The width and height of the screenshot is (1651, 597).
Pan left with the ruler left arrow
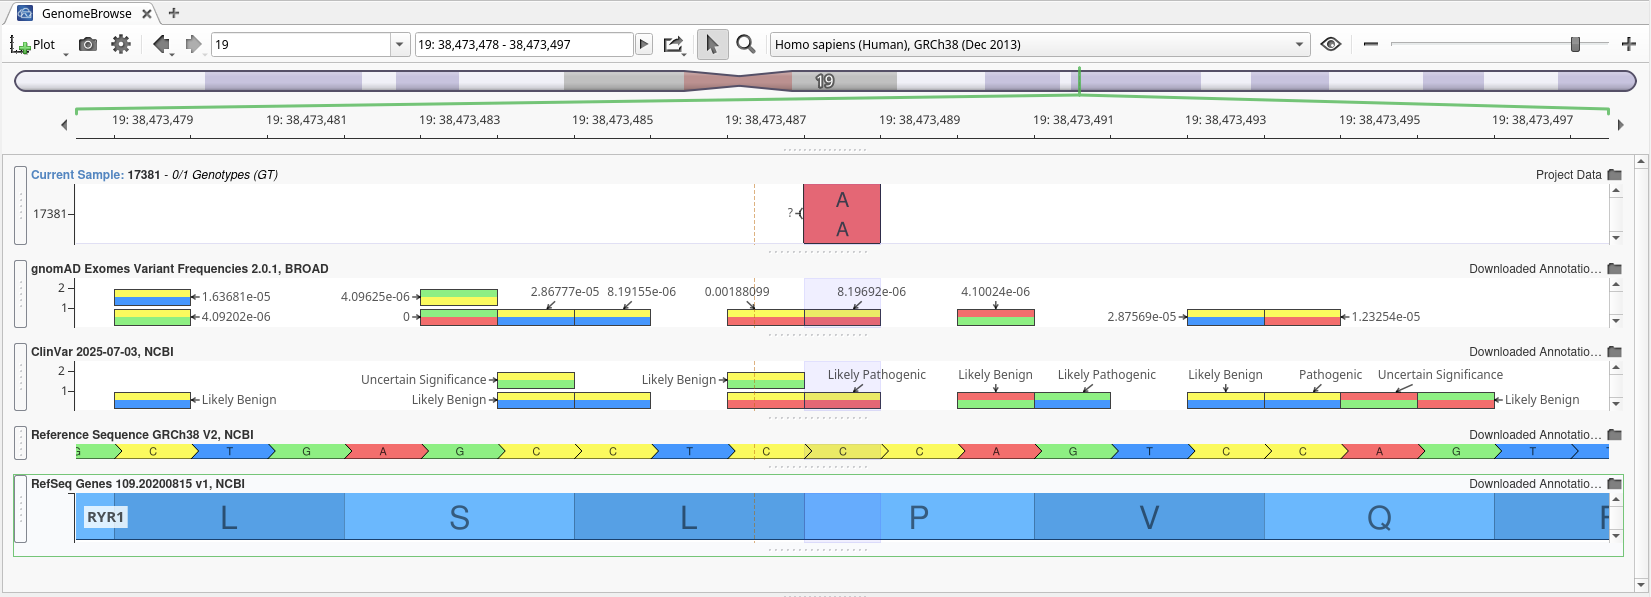coord(64,125)
